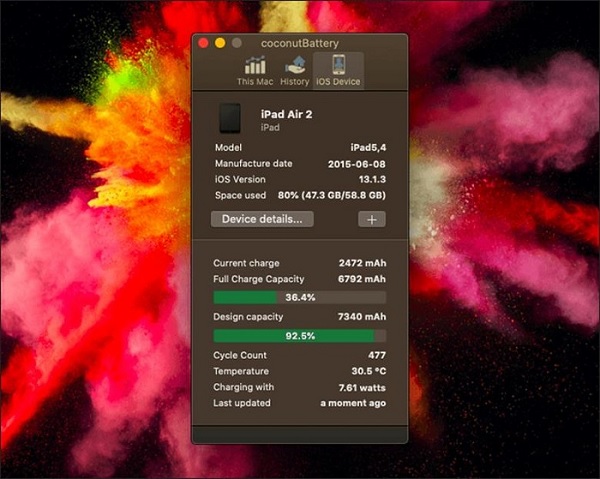Select the temperature reading 30.5 °C
The image size is (600, 479).
[x=367, y=371]
